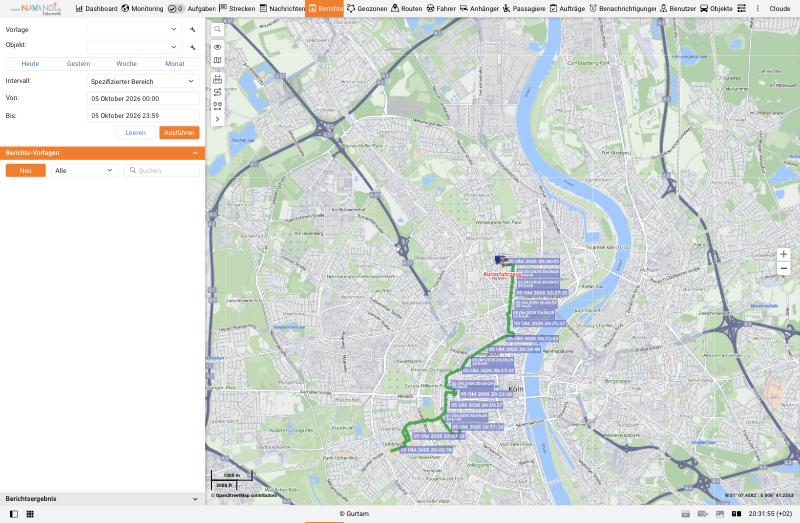Screen dimensions: 800x523
Task: Click the Ausführen button
Action: [179, 133]
